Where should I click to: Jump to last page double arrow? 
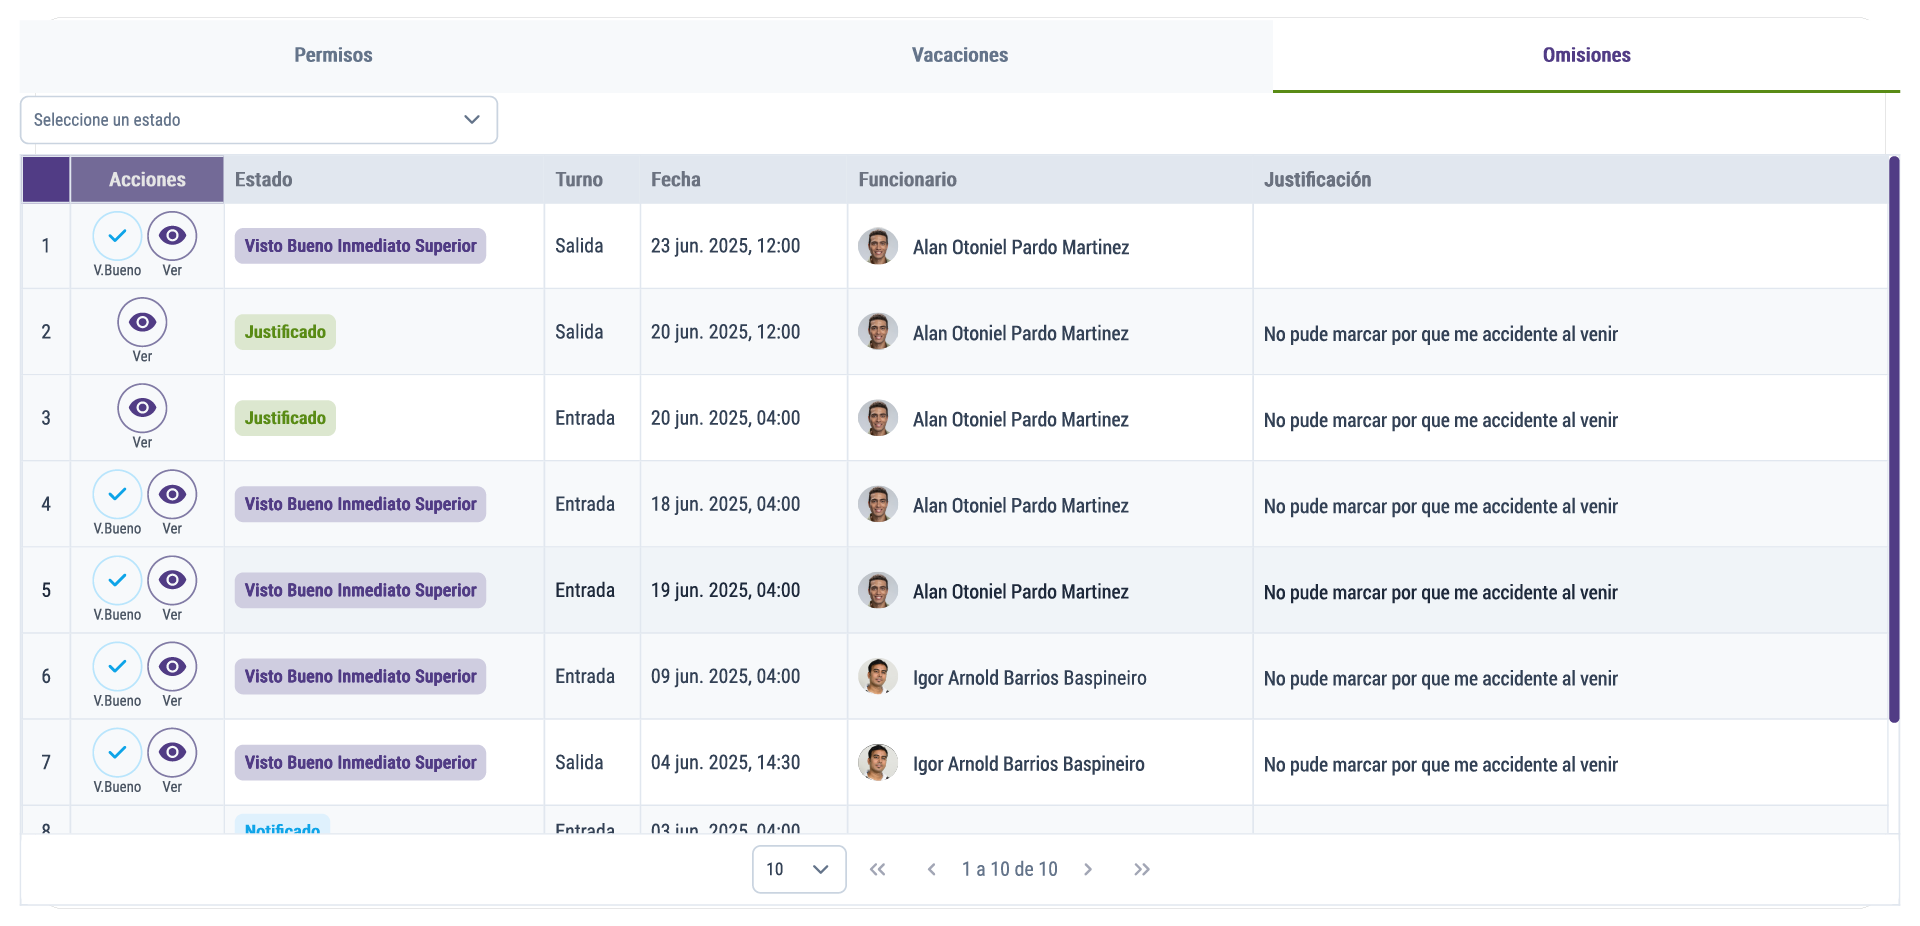pyautogui.click(x=1142, y=869)
